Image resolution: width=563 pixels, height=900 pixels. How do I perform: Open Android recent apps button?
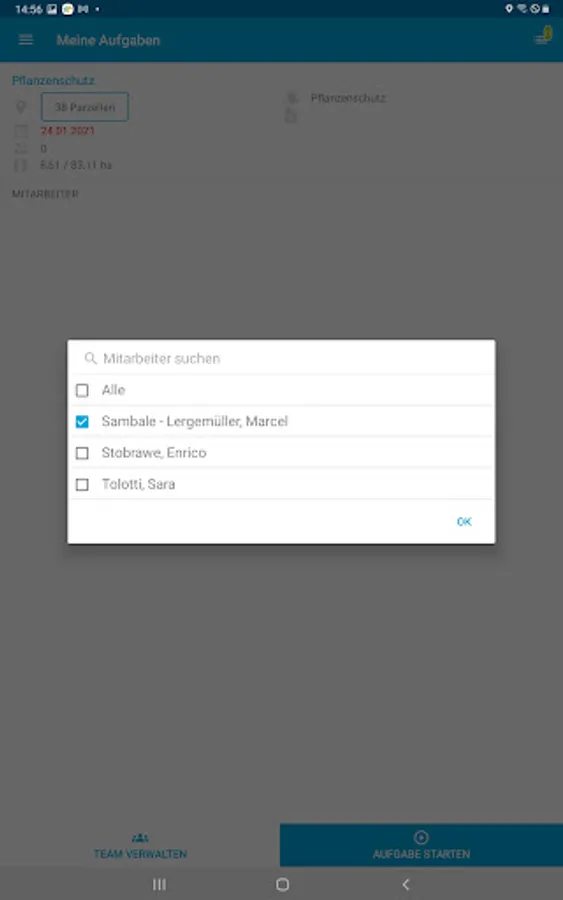159,885
